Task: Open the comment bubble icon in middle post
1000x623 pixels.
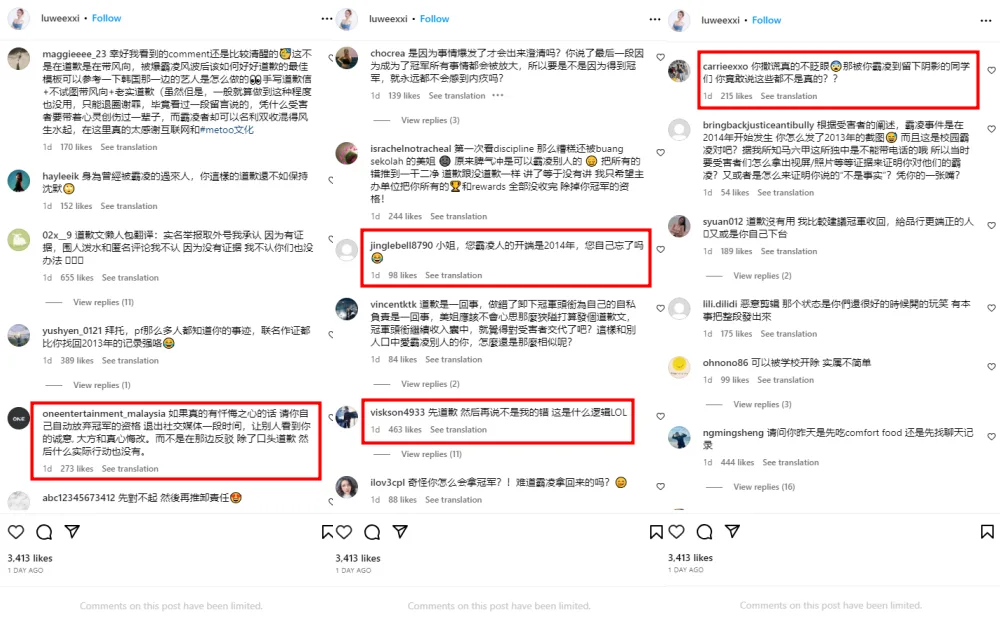Action: point(372,532)
